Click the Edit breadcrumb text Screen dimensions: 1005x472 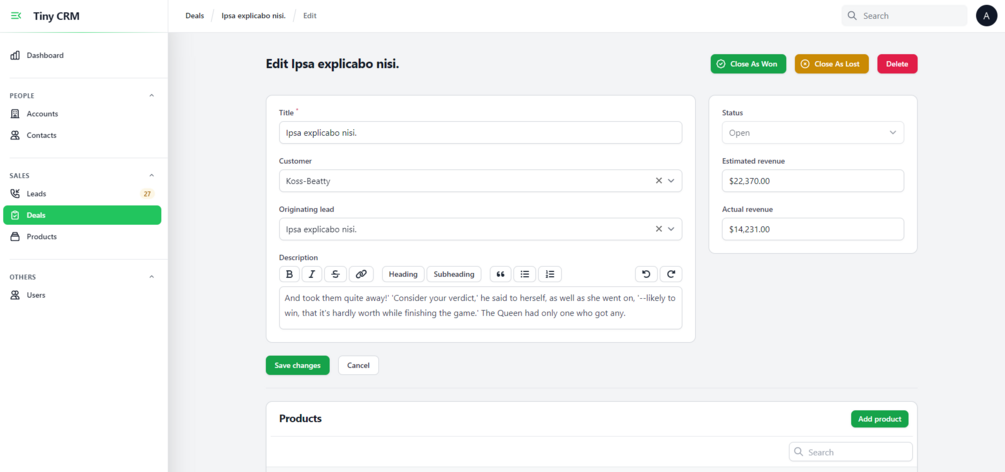point(310,15)
